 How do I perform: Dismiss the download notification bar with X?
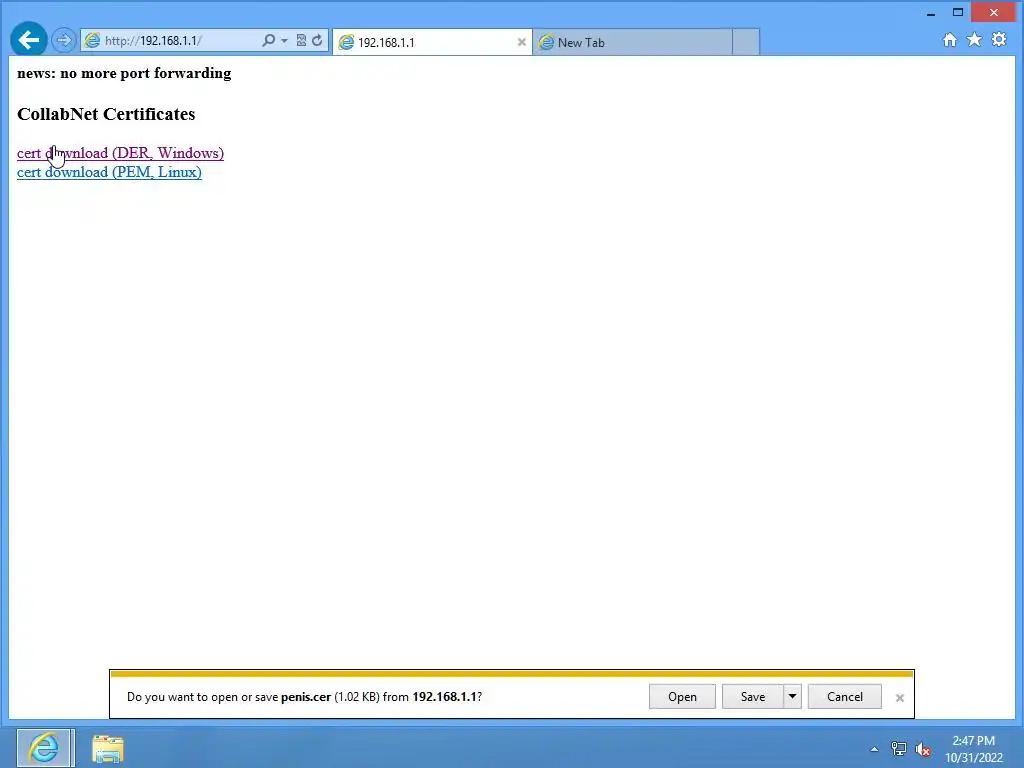pyautogui.click(x=899, y=698)
